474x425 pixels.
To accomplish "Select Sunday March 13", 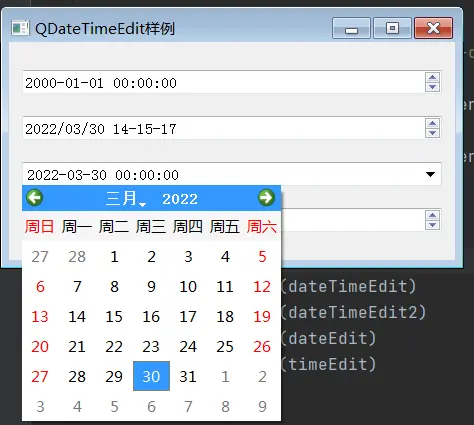I will (40, 317).
